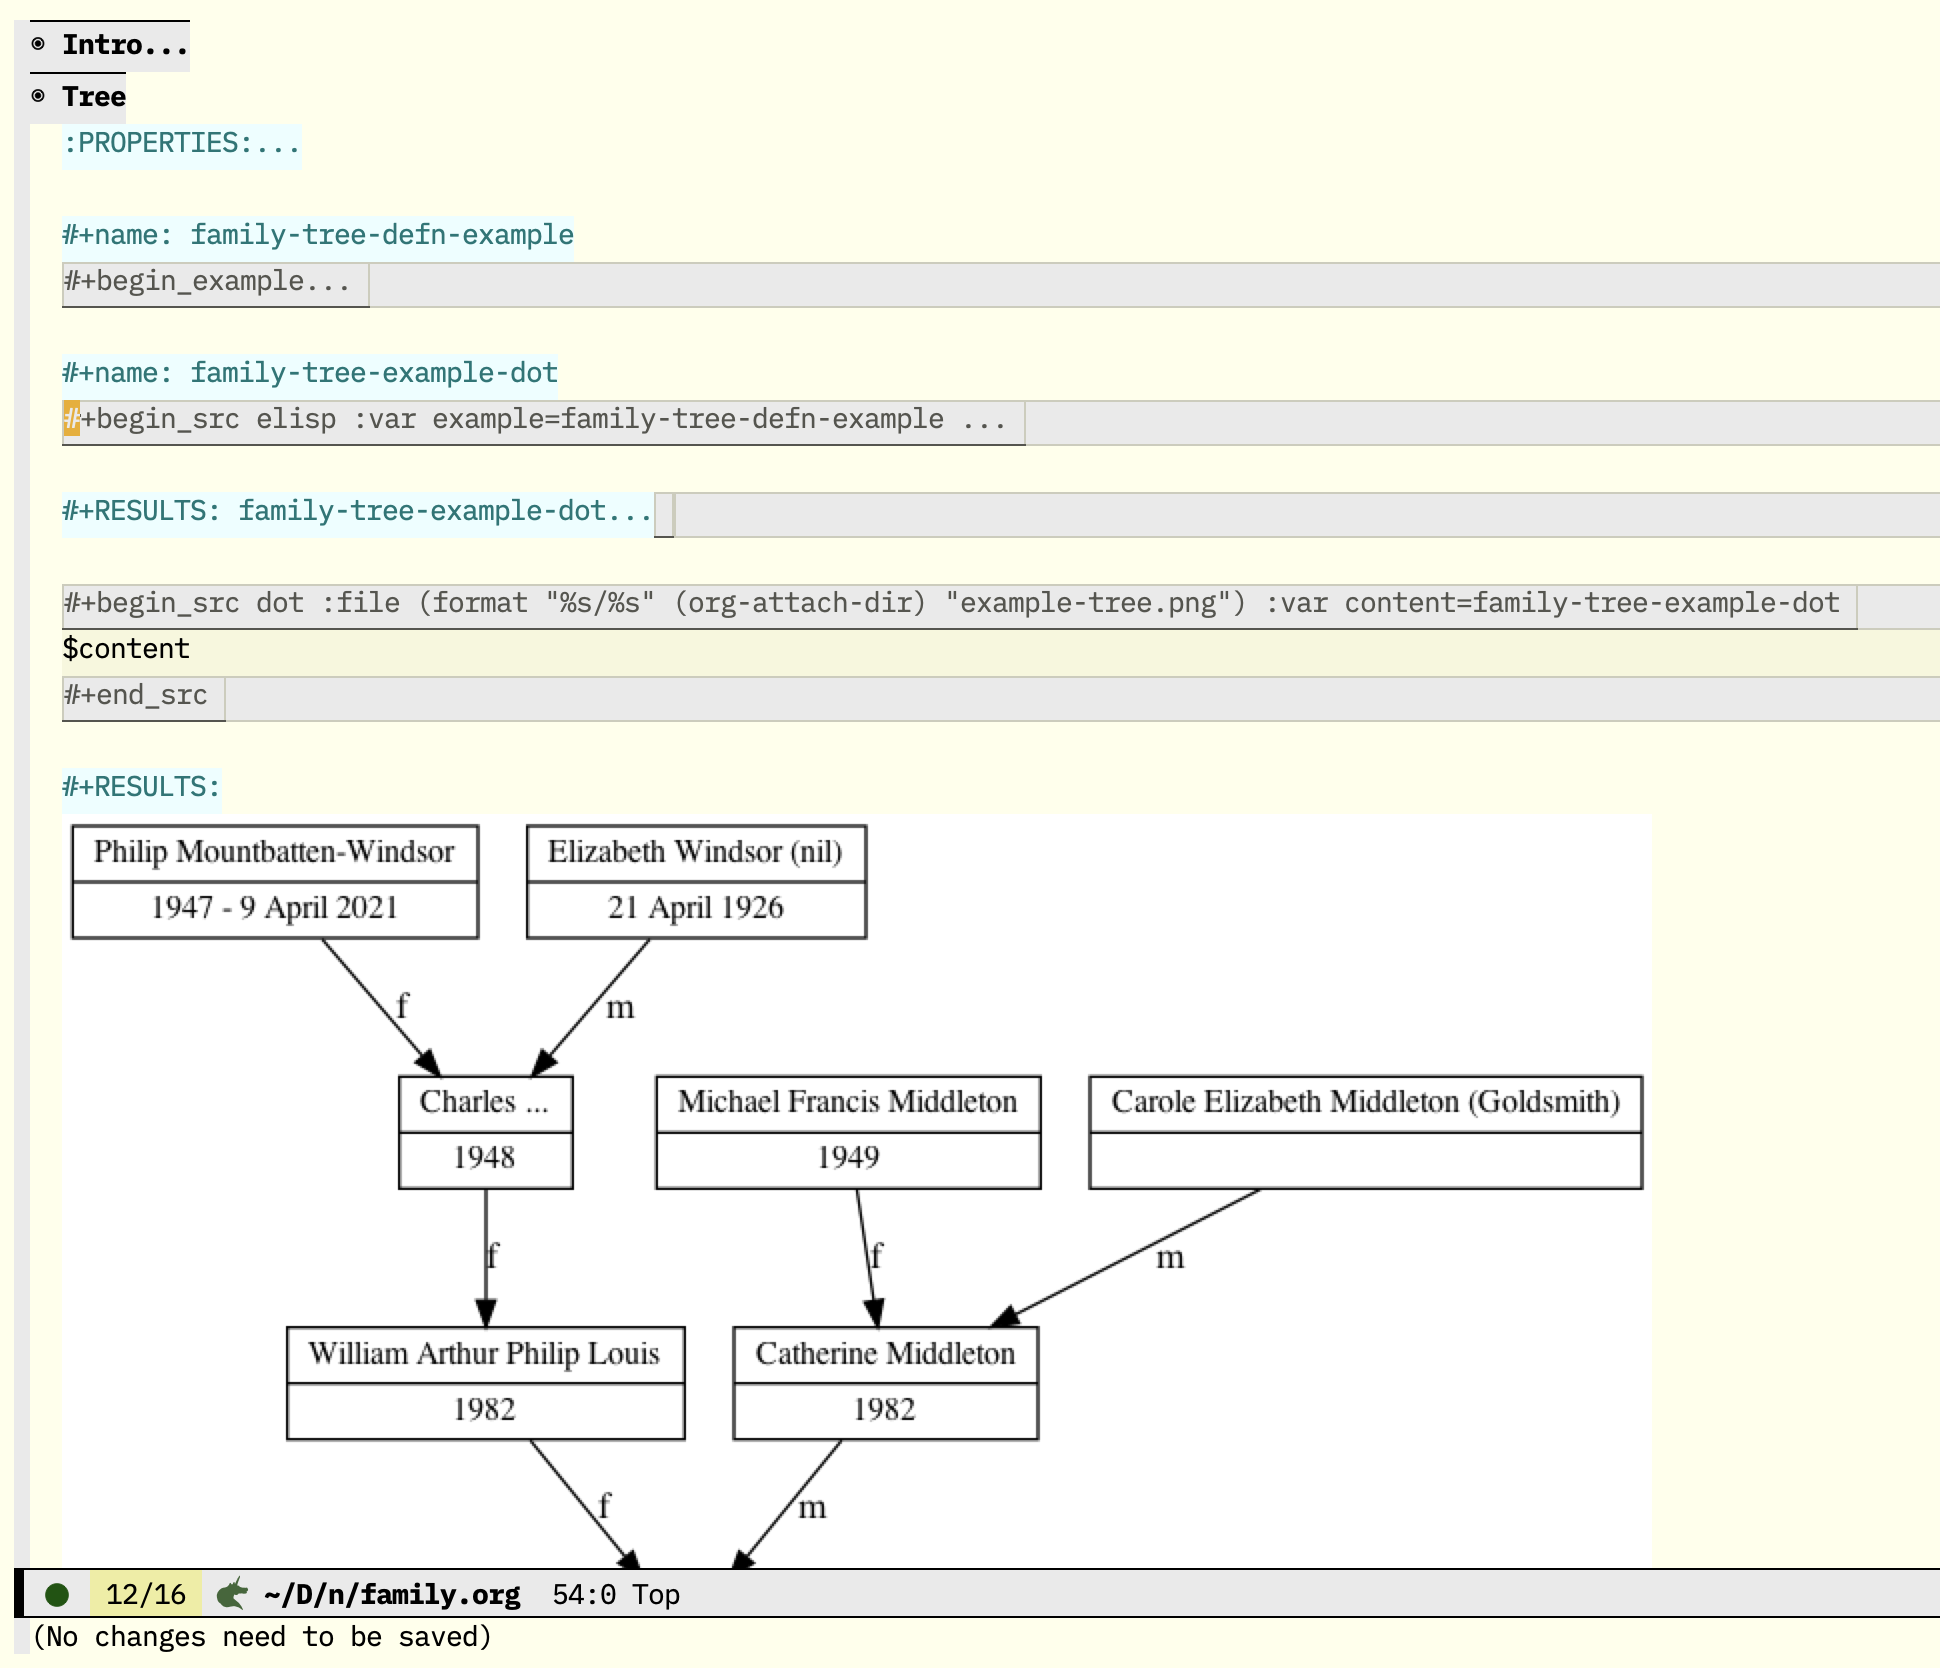Click the #+name: family-tree-example-dot line

click(310, 373)
